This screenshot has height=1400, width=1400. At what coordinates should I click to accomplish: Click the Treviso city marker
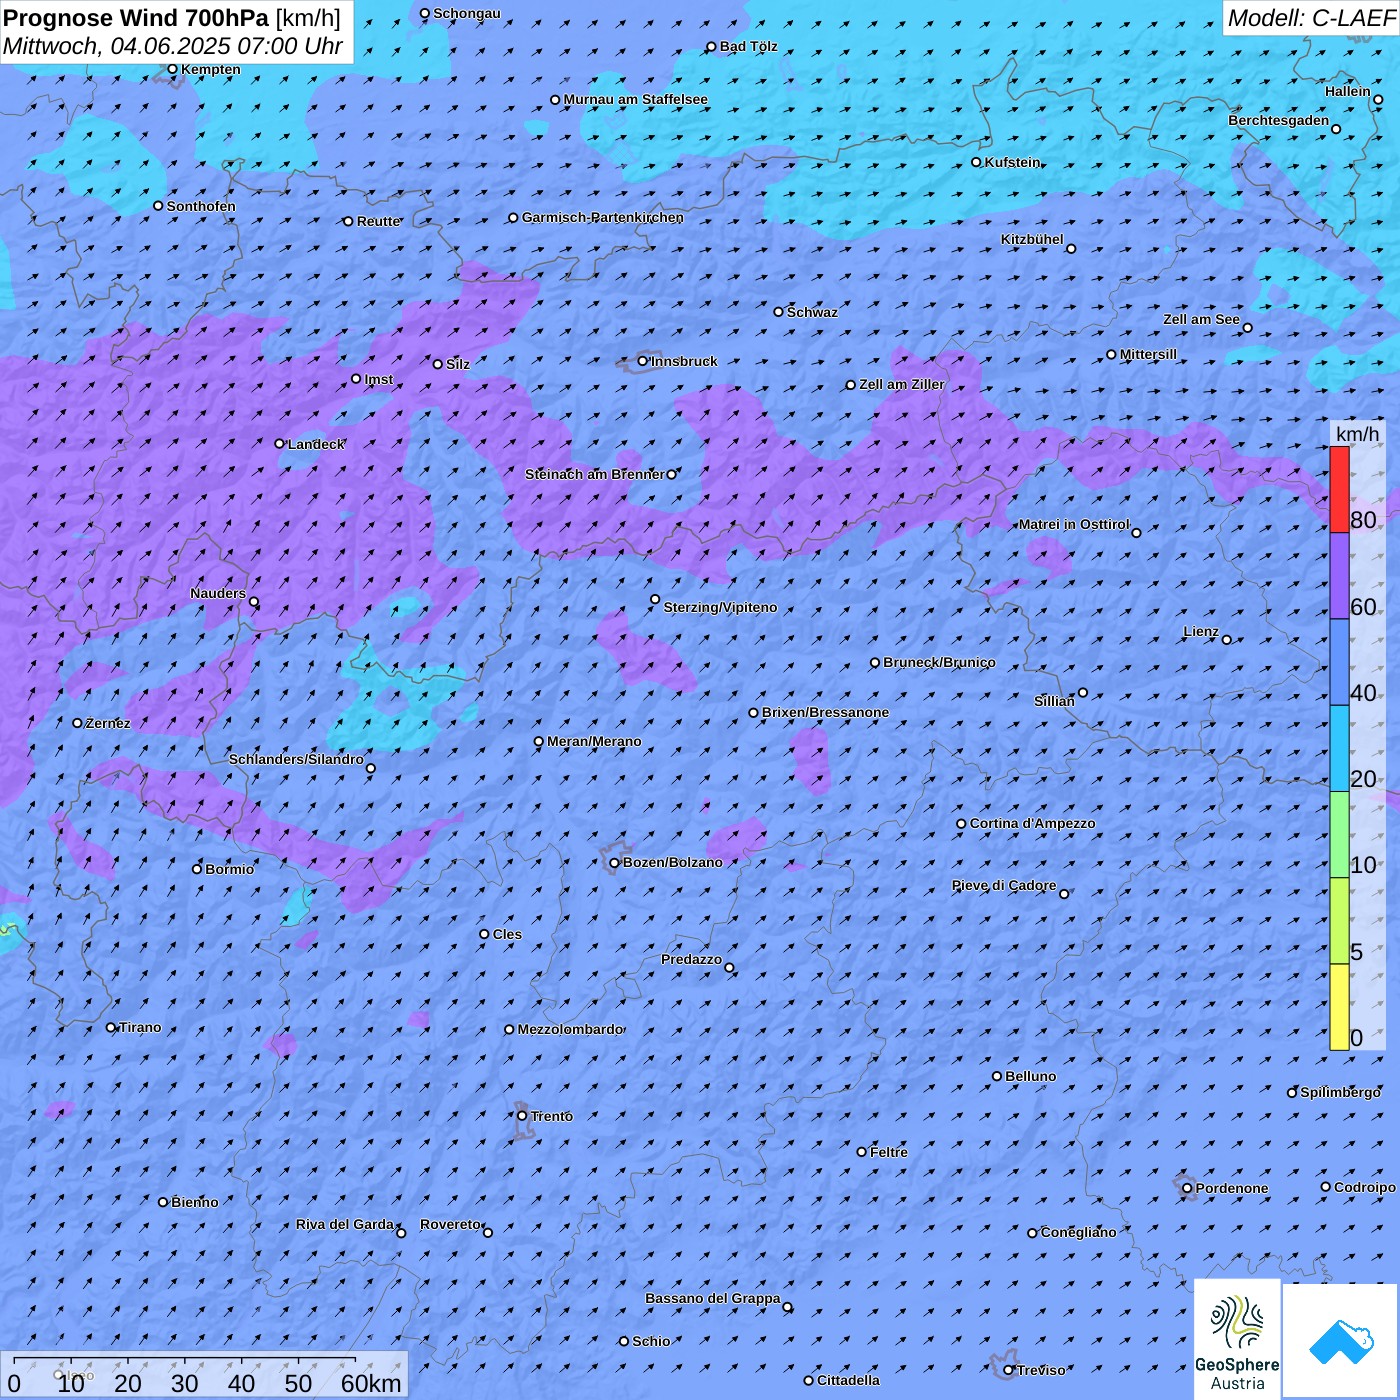[x=1009, y=1370]
